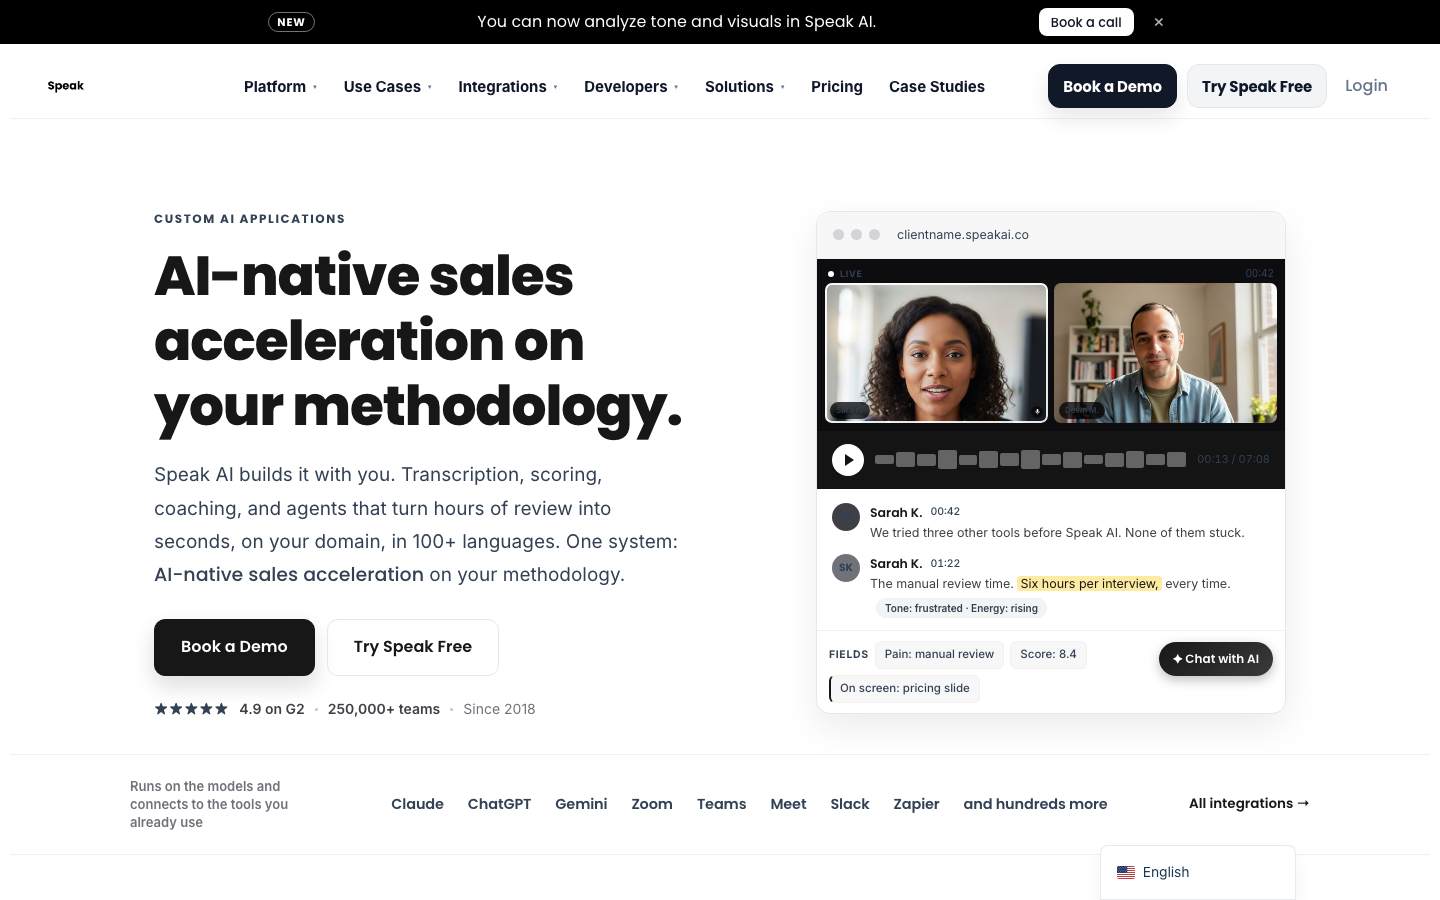Screen dimensions: 1440x900
Task: Click the LIVE indicator in the demo
Action: pyautogui.click(x=845, y=273)
